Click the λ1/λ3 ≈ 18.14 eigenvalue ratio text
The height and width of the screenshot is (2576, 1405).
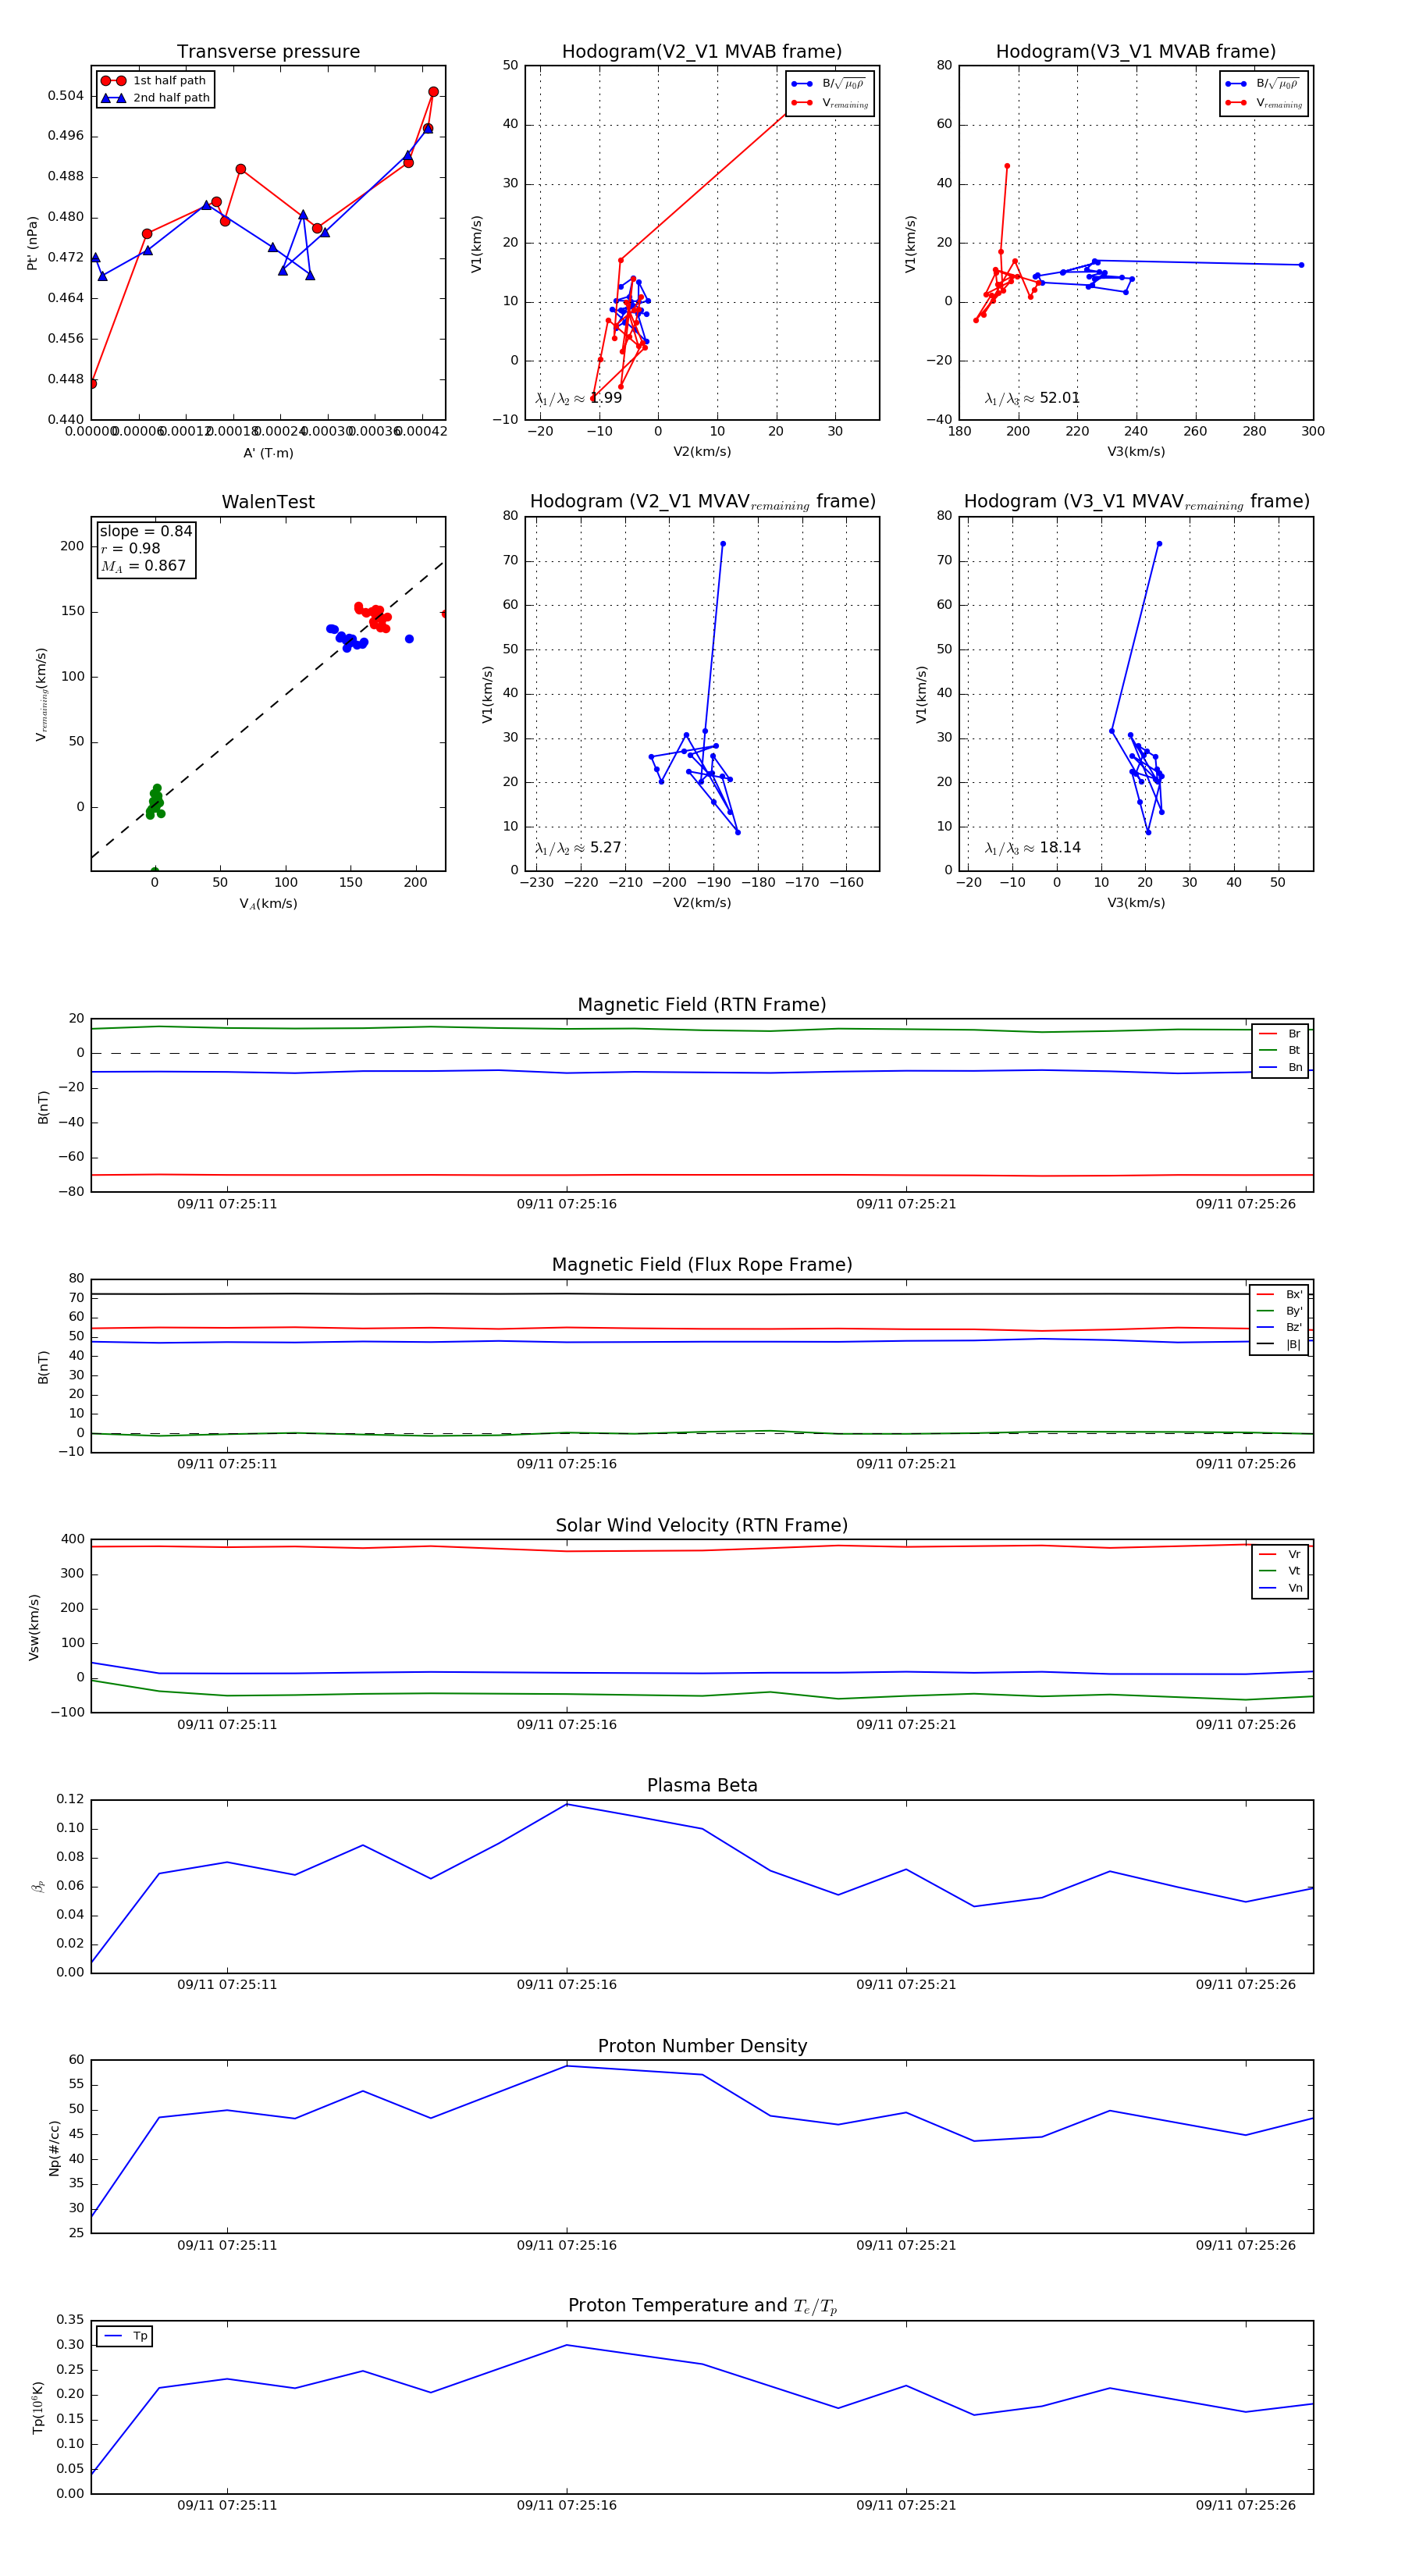[1032, 848]
